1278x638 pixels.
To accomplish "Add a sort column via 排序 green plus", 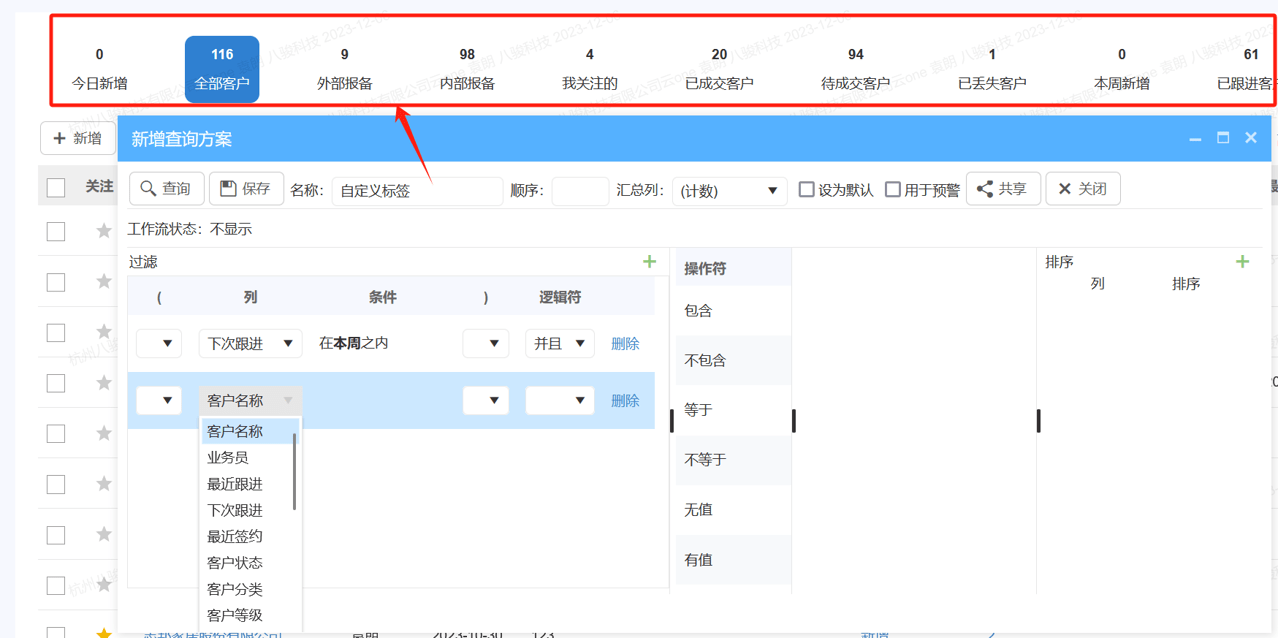I will [x=1242, y=261].
